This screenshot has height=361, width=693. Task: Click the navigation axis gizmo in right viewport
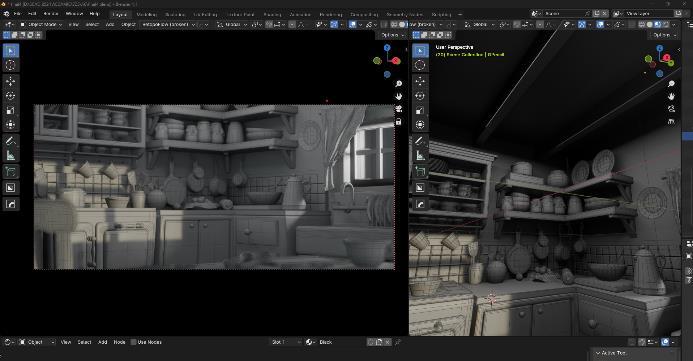tap(660, 61)
